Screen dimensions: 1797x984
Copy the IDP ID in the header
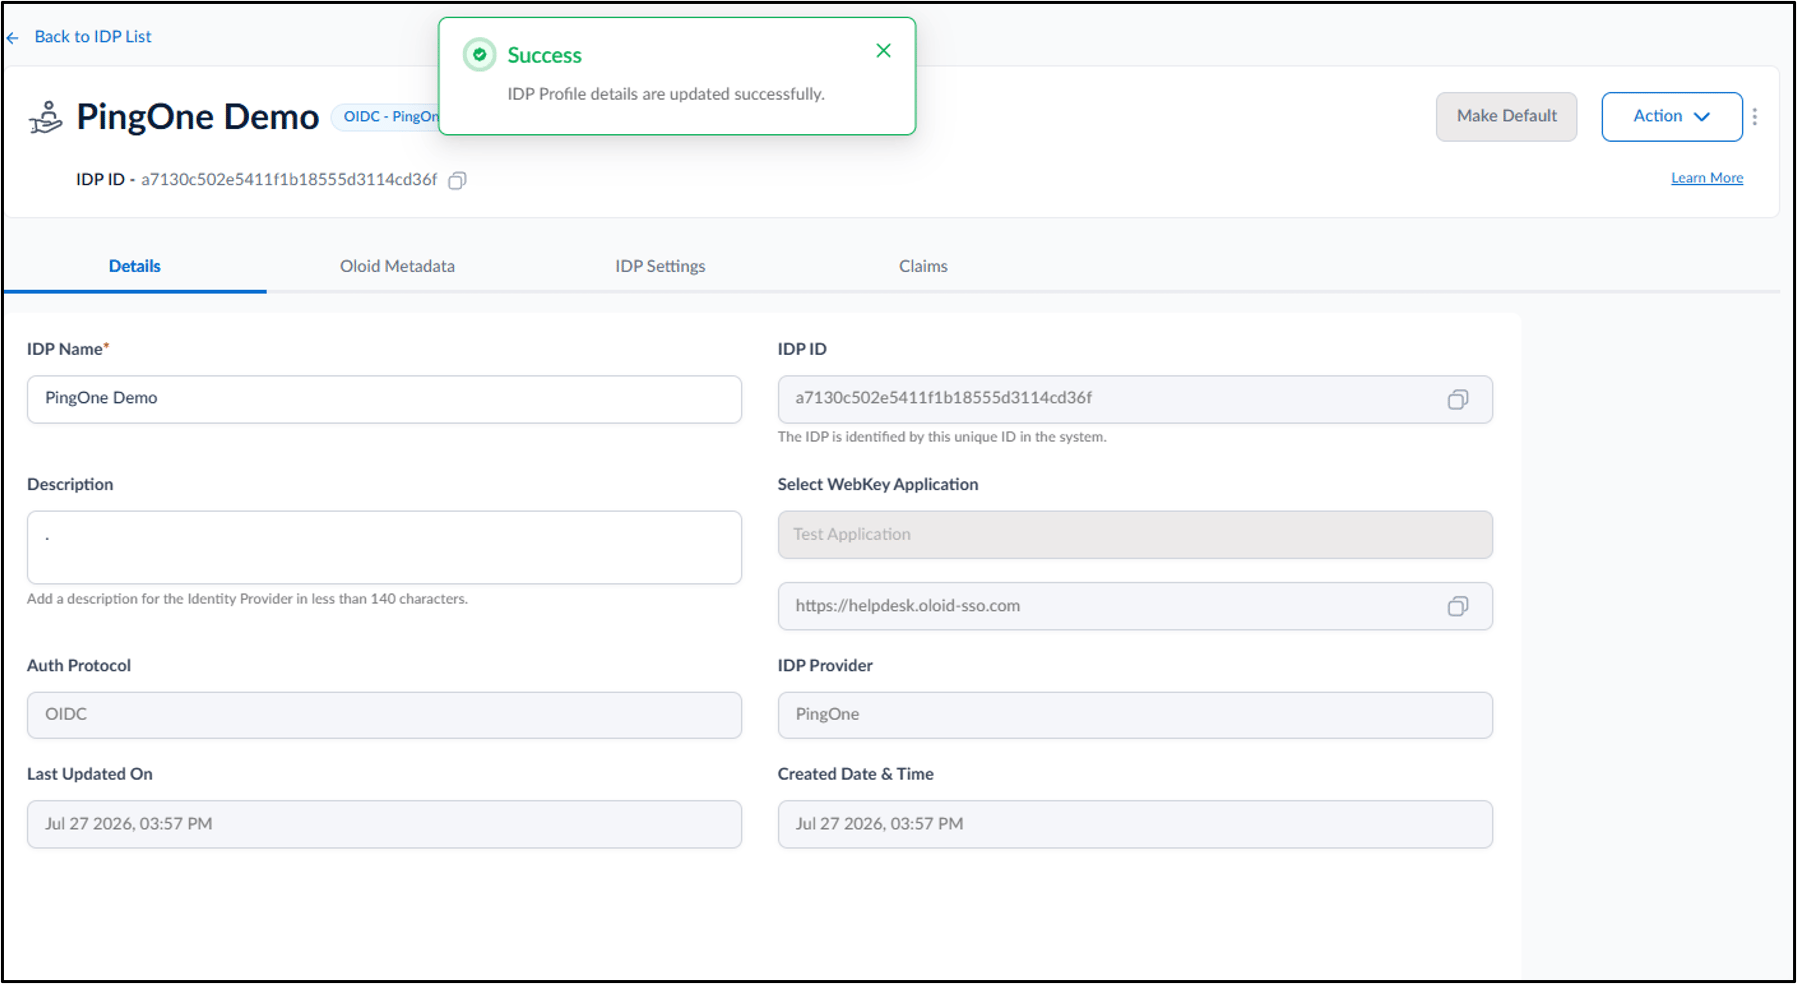[457, 181]
